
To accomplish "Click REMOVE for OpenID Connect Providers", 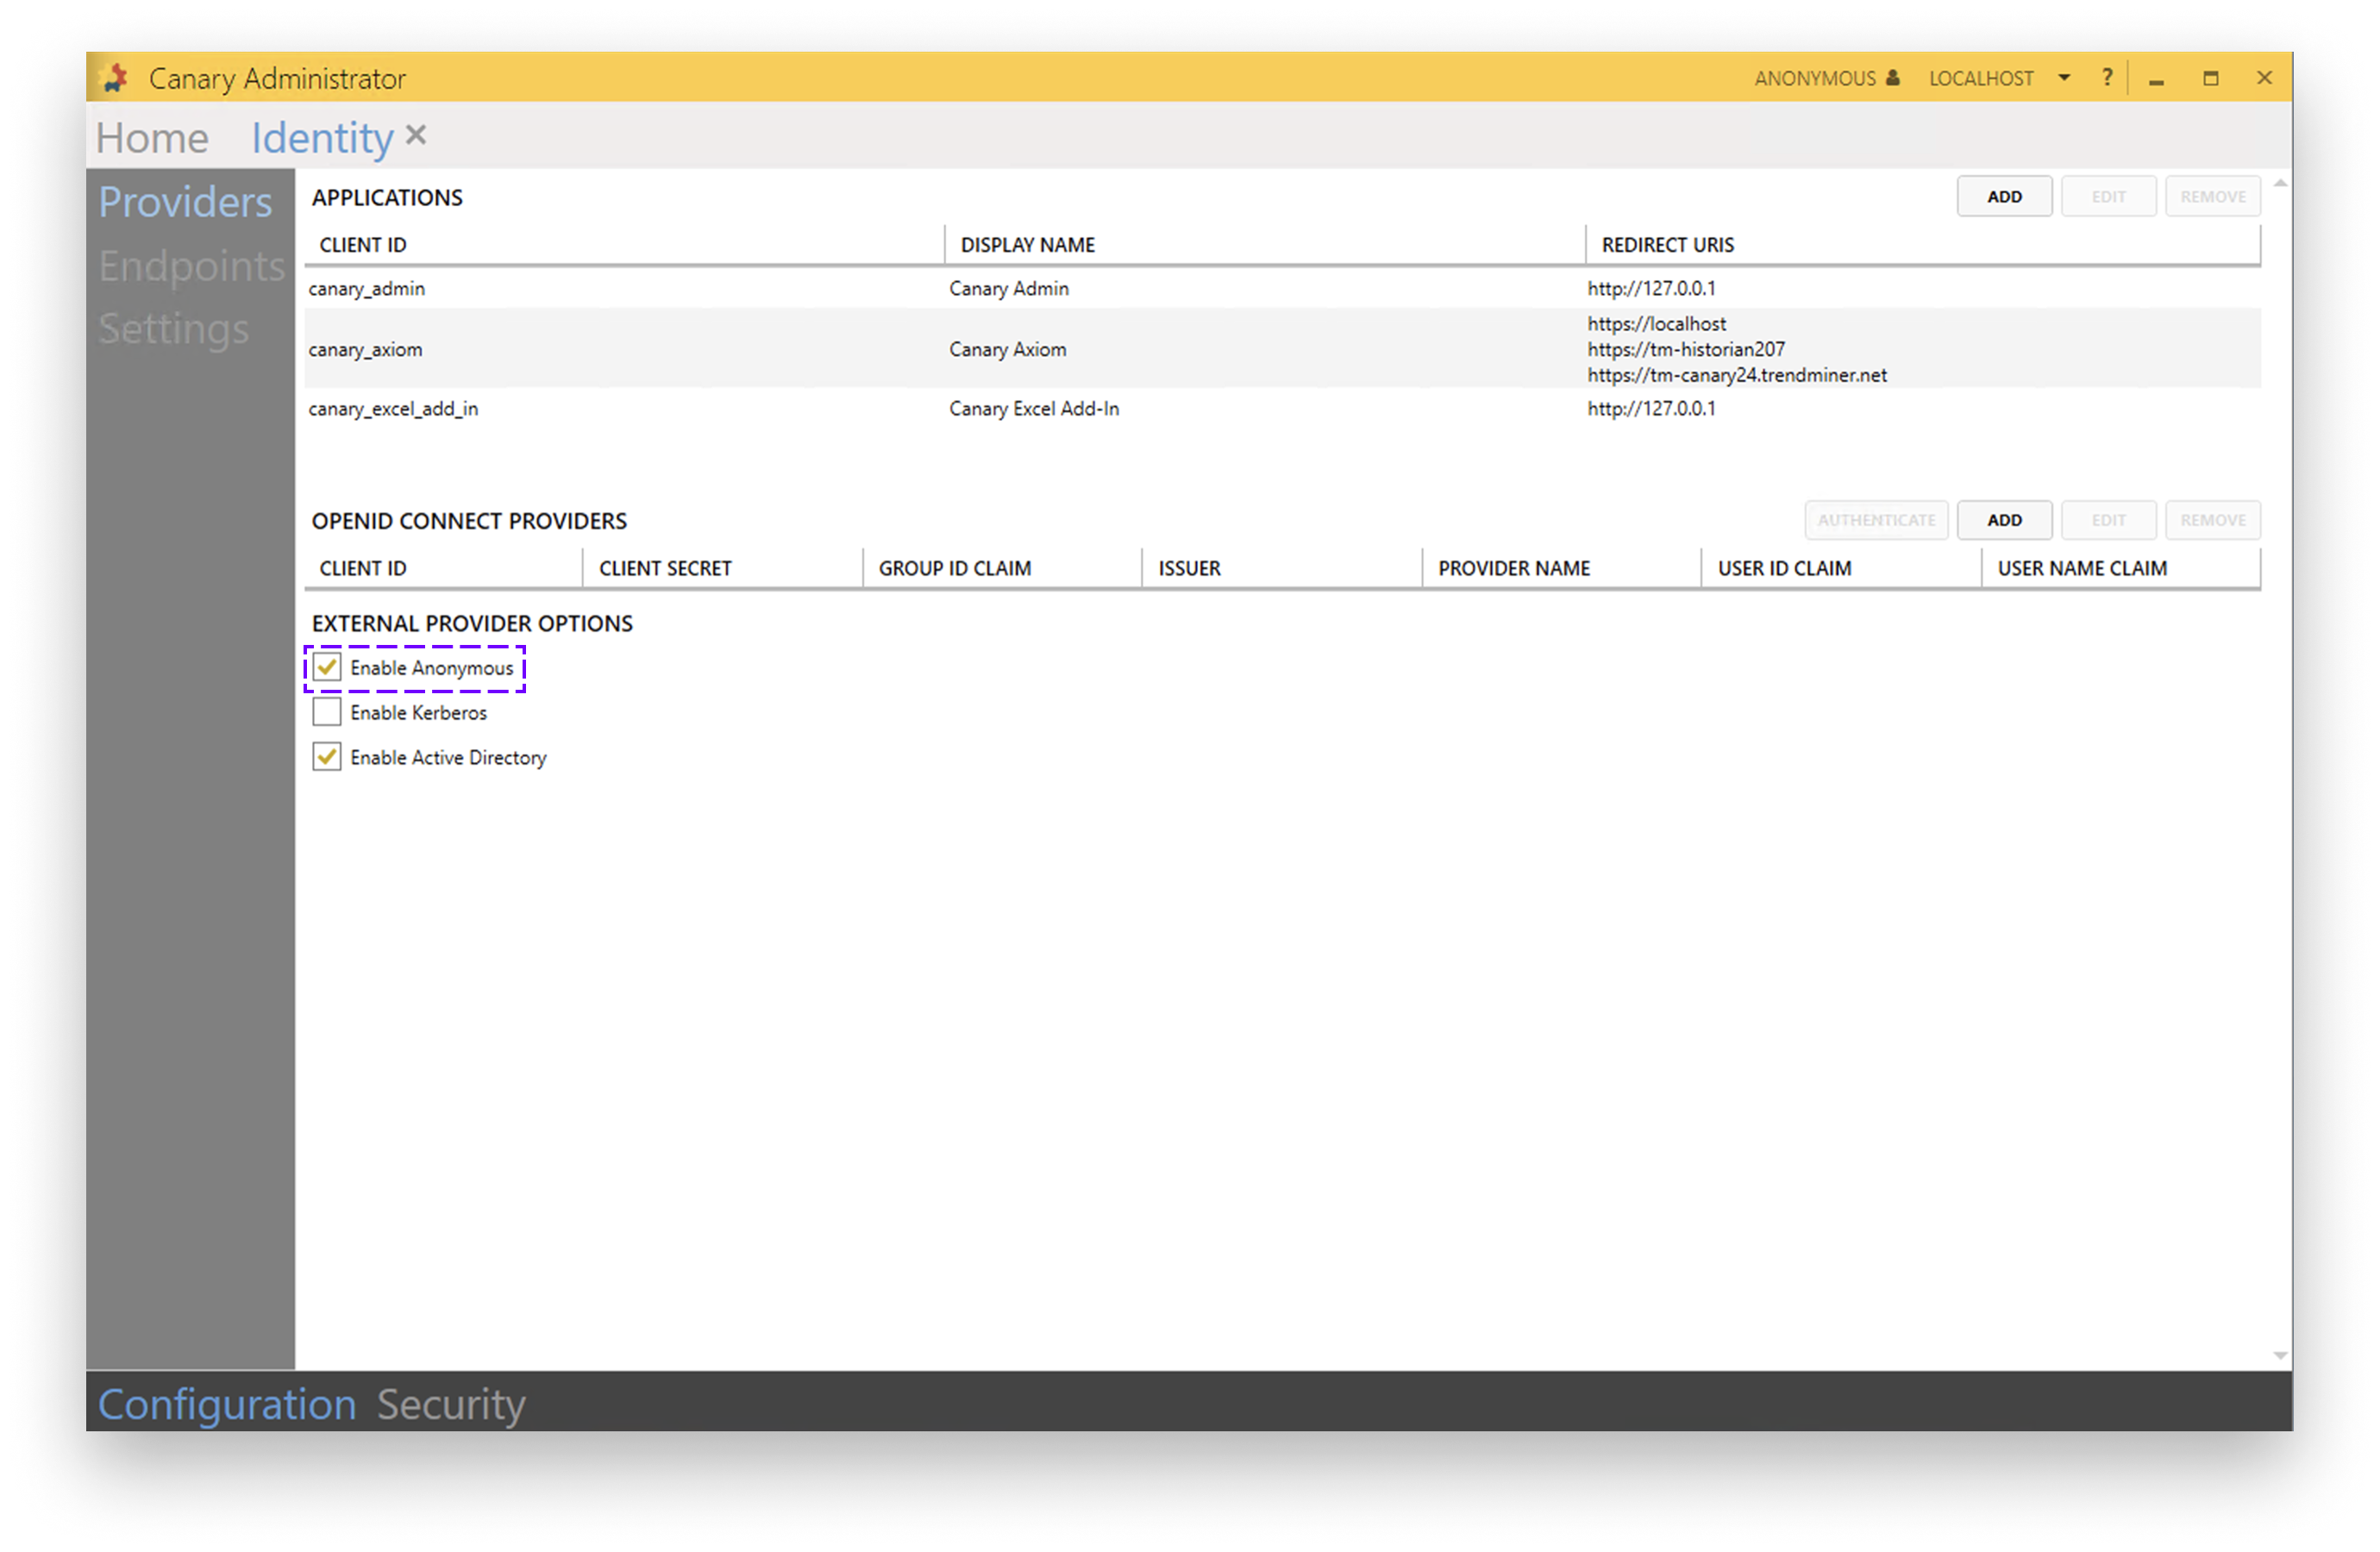I will (x=2212, y=520).
